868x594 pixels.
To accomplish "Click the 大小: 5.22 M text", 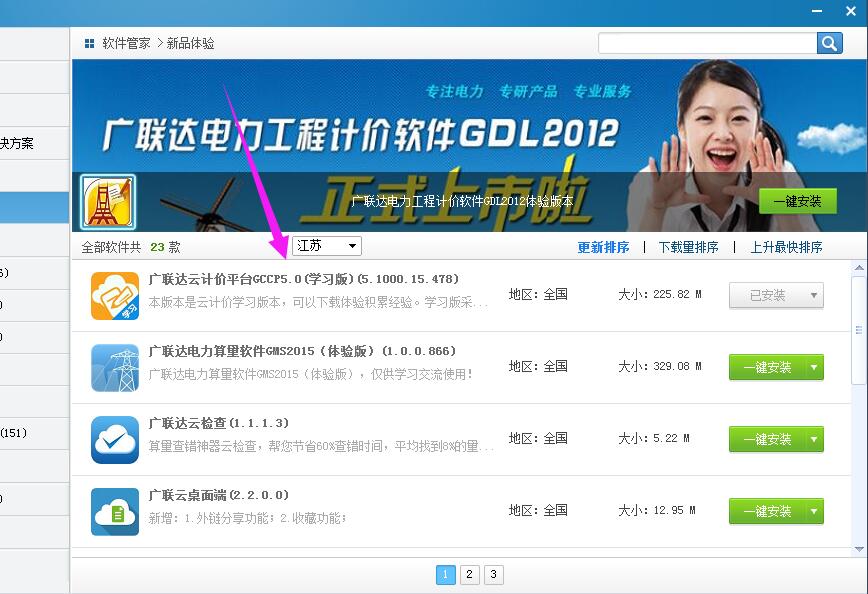I will [654, 438].
